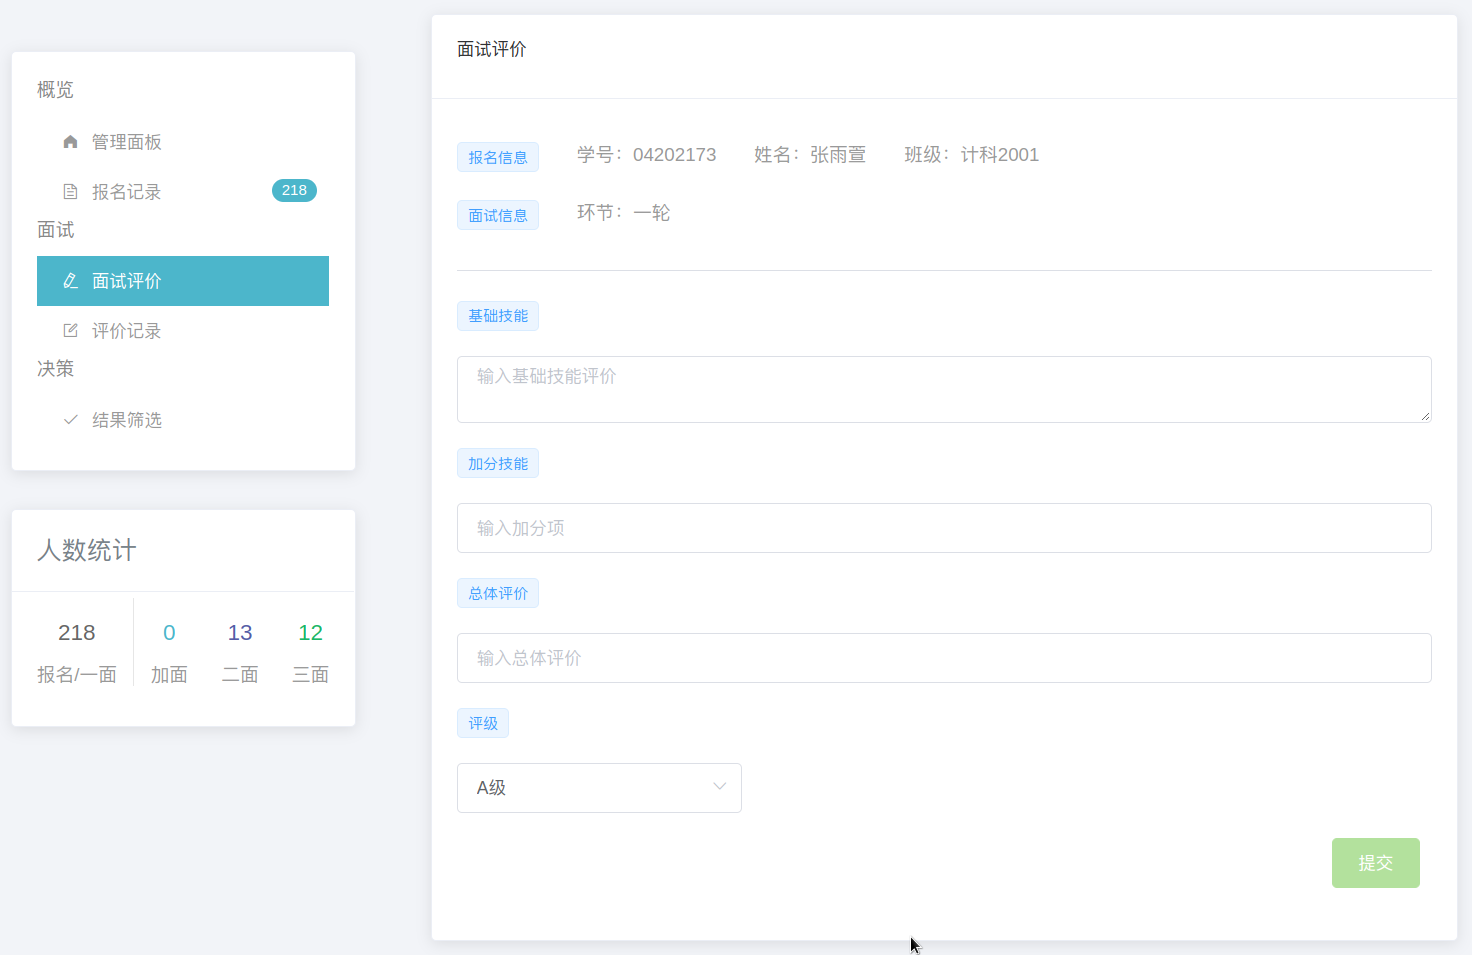
Task: Focus the 输入加分项 input field
Action: (944, 528)
